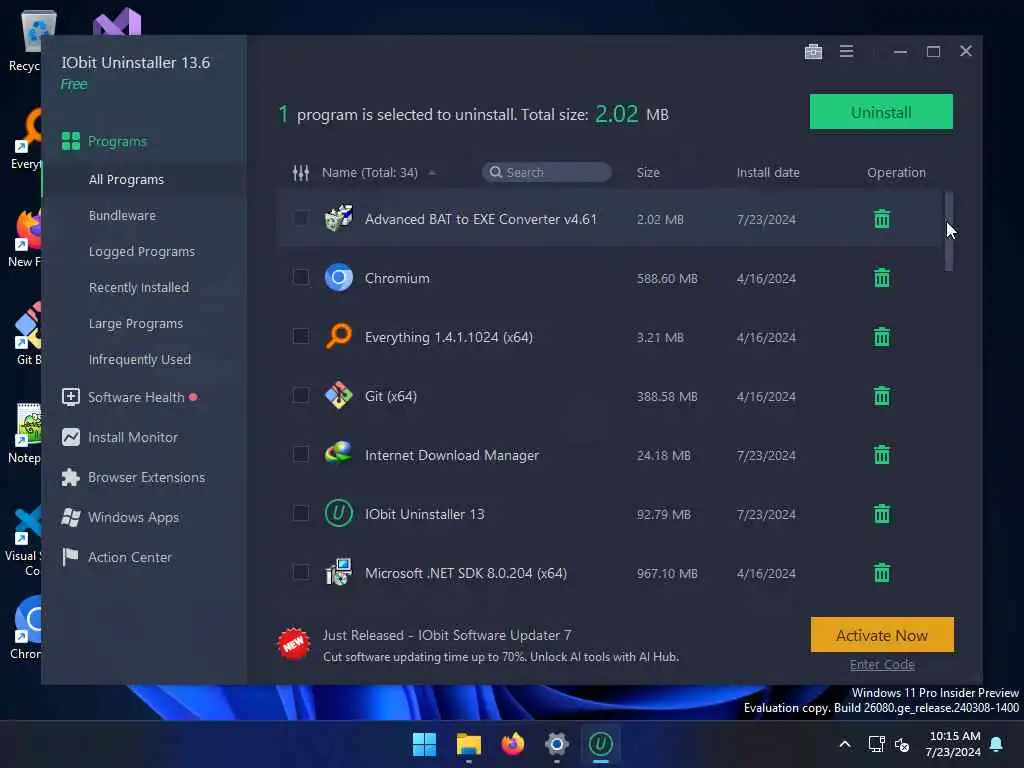
Task: Click IObit Uninstaller taskbar icon
Action: 600,744
